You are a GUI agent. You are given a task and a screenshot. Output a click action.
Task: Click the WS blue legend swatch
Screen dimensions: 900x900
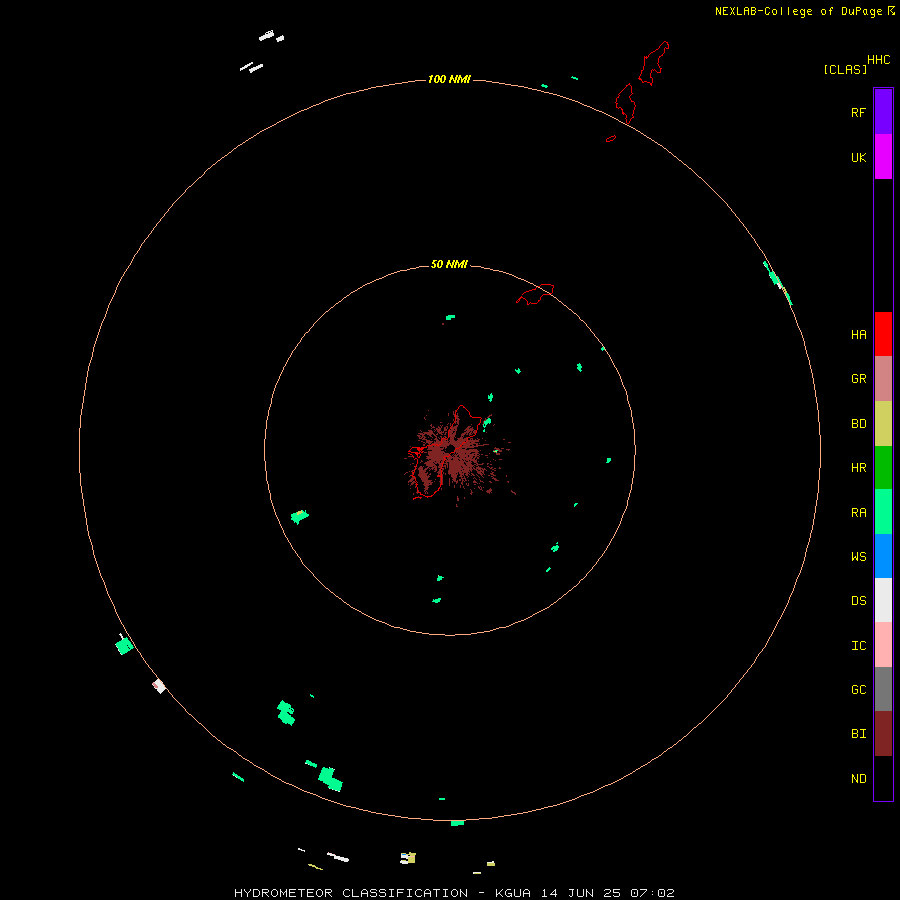point(883,556)
